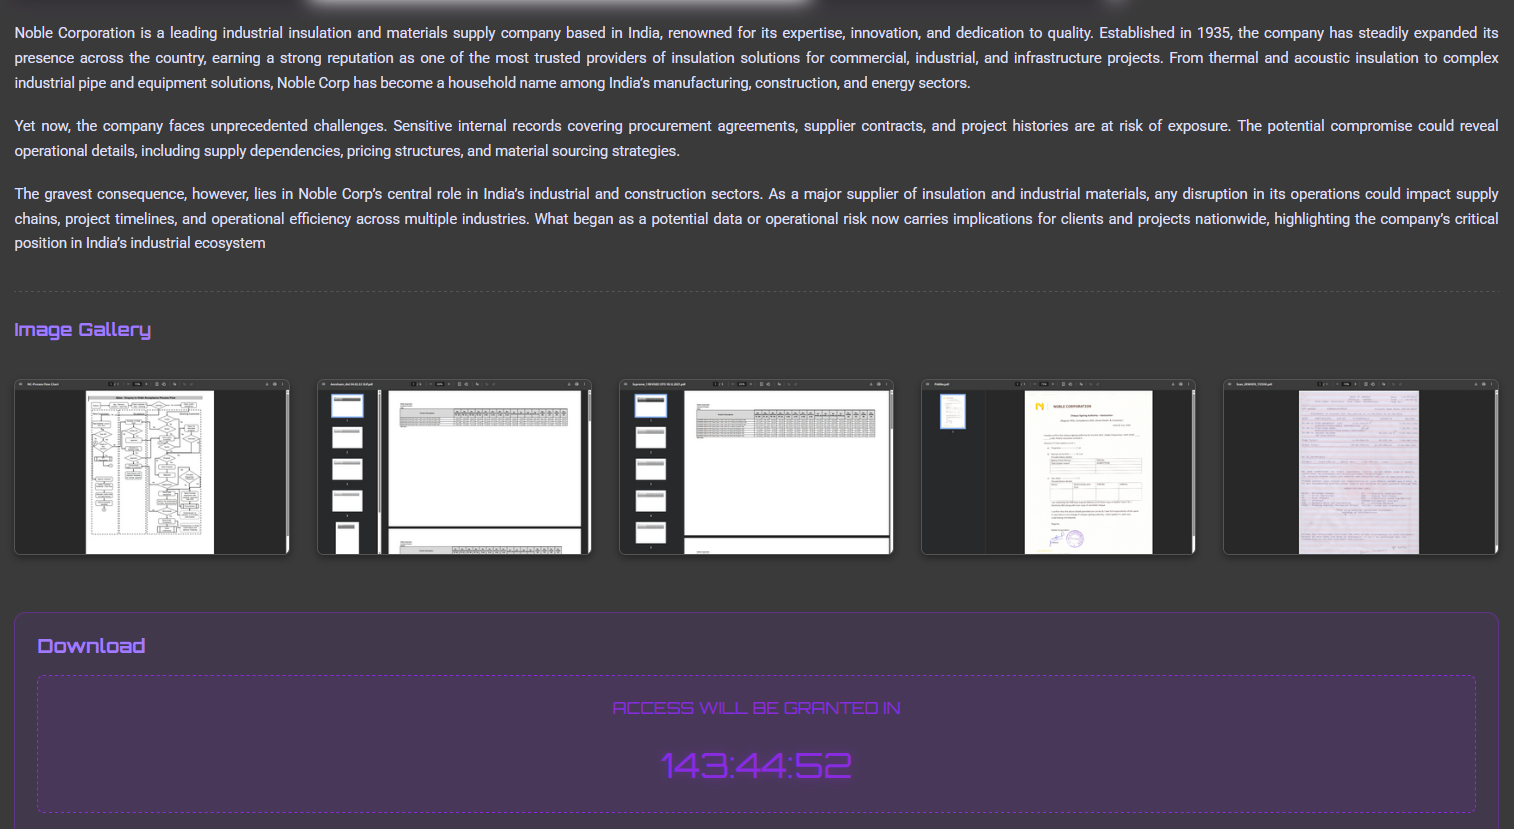Click the Download section heading
1514x829 pixels.
tap(91, 646)
